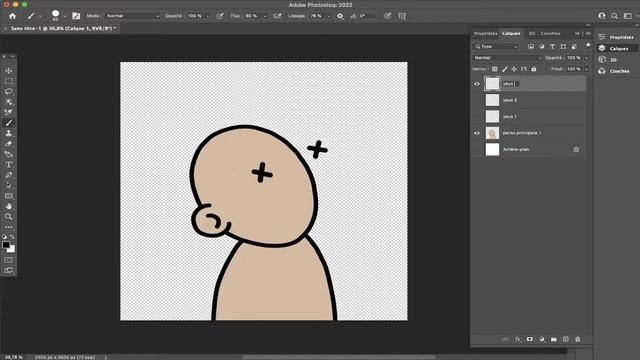Open the layer filter Type dropdown
The image size is (640, 360).
click(496, 47)
